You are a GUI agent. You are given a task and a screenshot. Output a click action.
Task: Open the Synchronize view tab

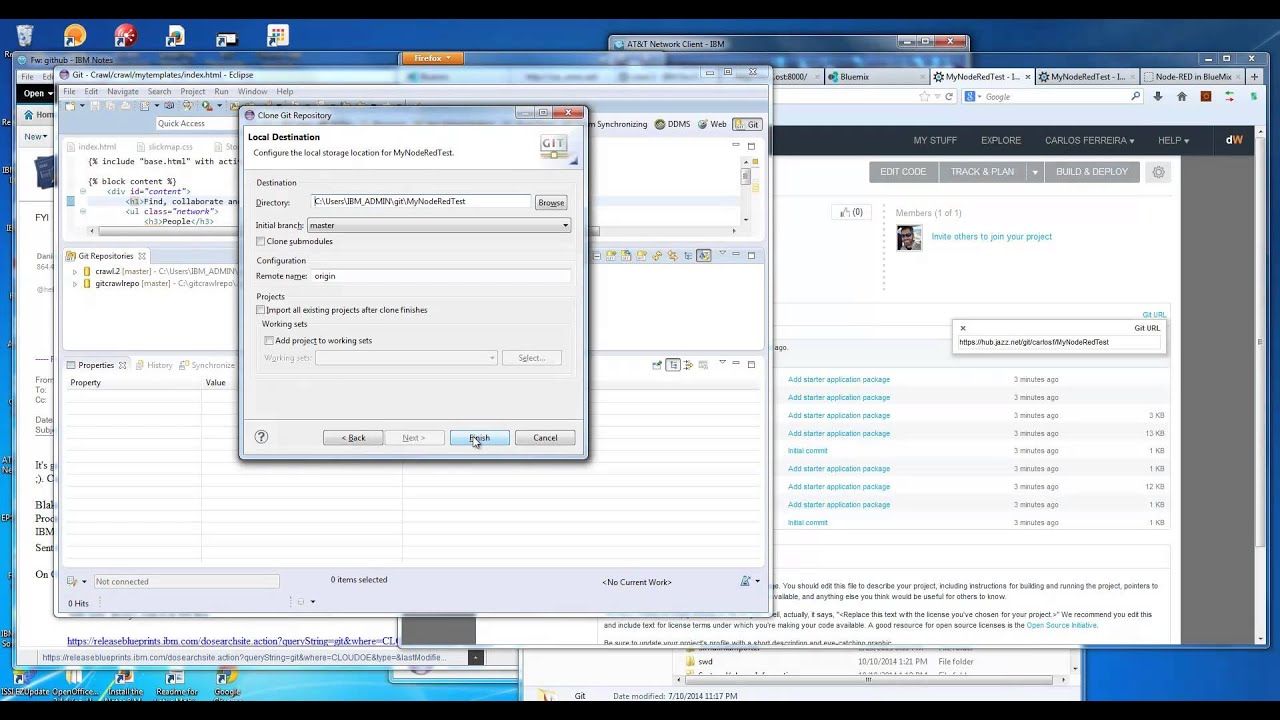(x=207, y=365)
